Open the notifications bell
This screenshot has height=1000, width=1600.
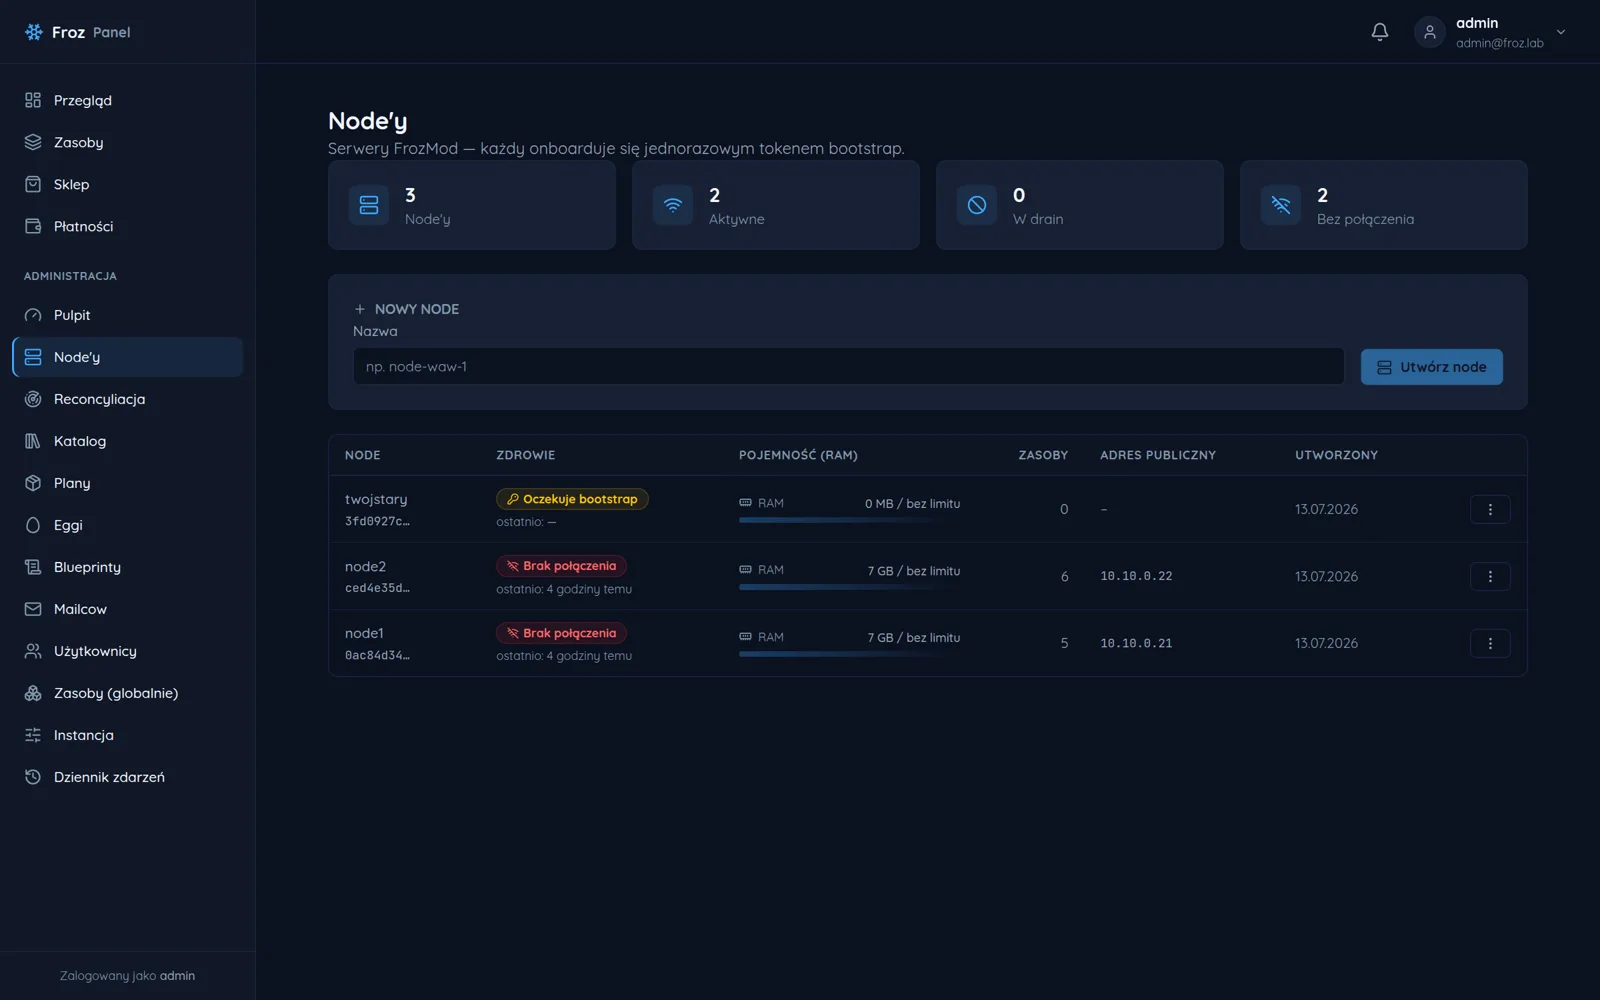(1380, 32)
